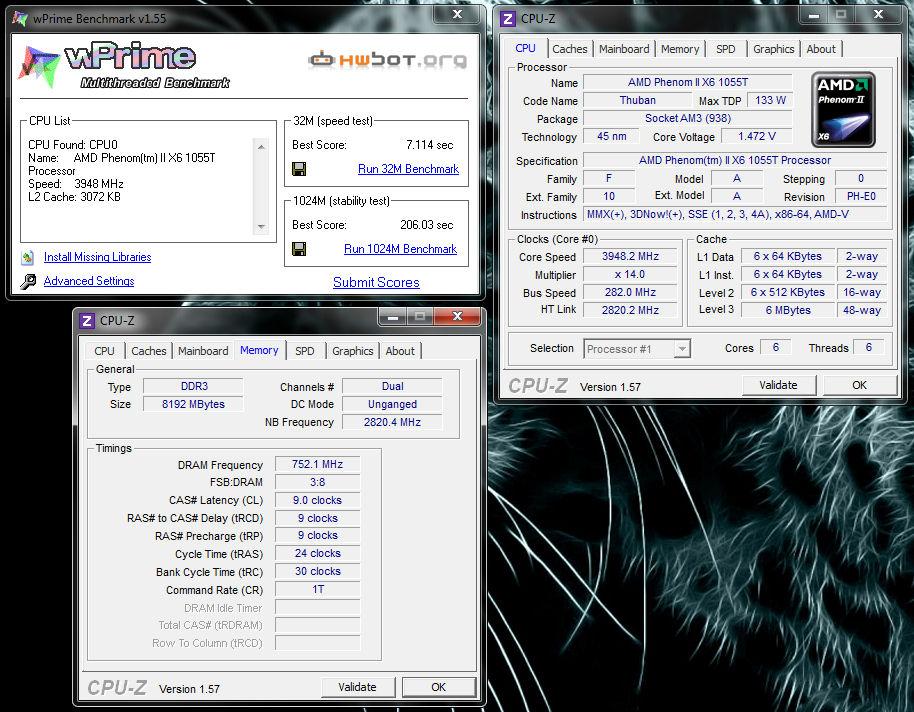The width and height of the screenshot is (914, 712).
Task: Switch to Caches tab in Memory CPU-Z window
Action: click(149, 351)
